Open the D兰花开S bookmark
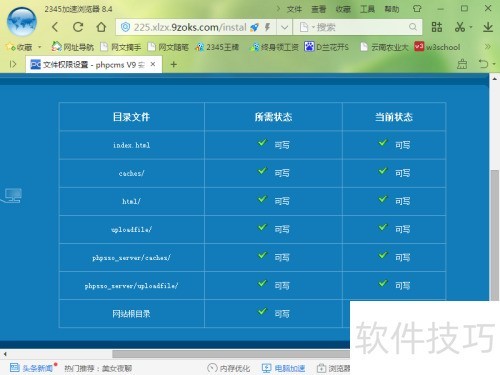This screenshot has height=375, width=500. 326,47
